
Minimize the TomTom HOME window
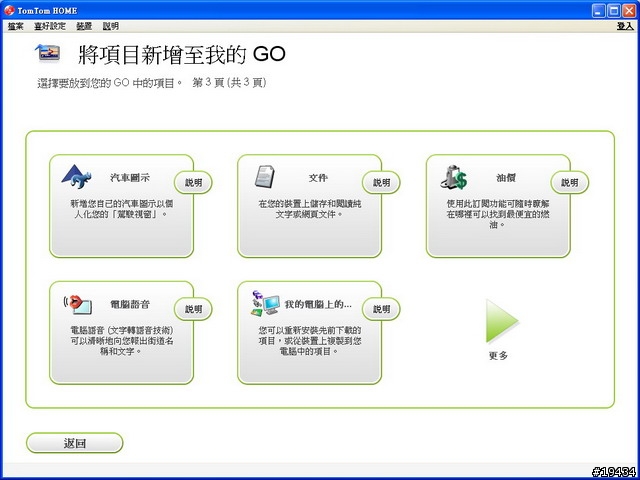(599, 11)
